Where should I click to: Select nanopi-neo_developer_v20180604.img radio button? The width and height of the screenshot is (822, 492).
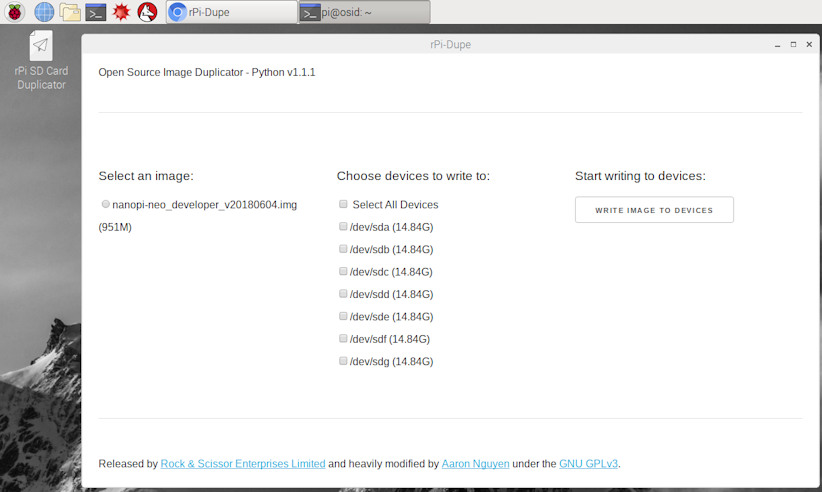coord(105,204)
